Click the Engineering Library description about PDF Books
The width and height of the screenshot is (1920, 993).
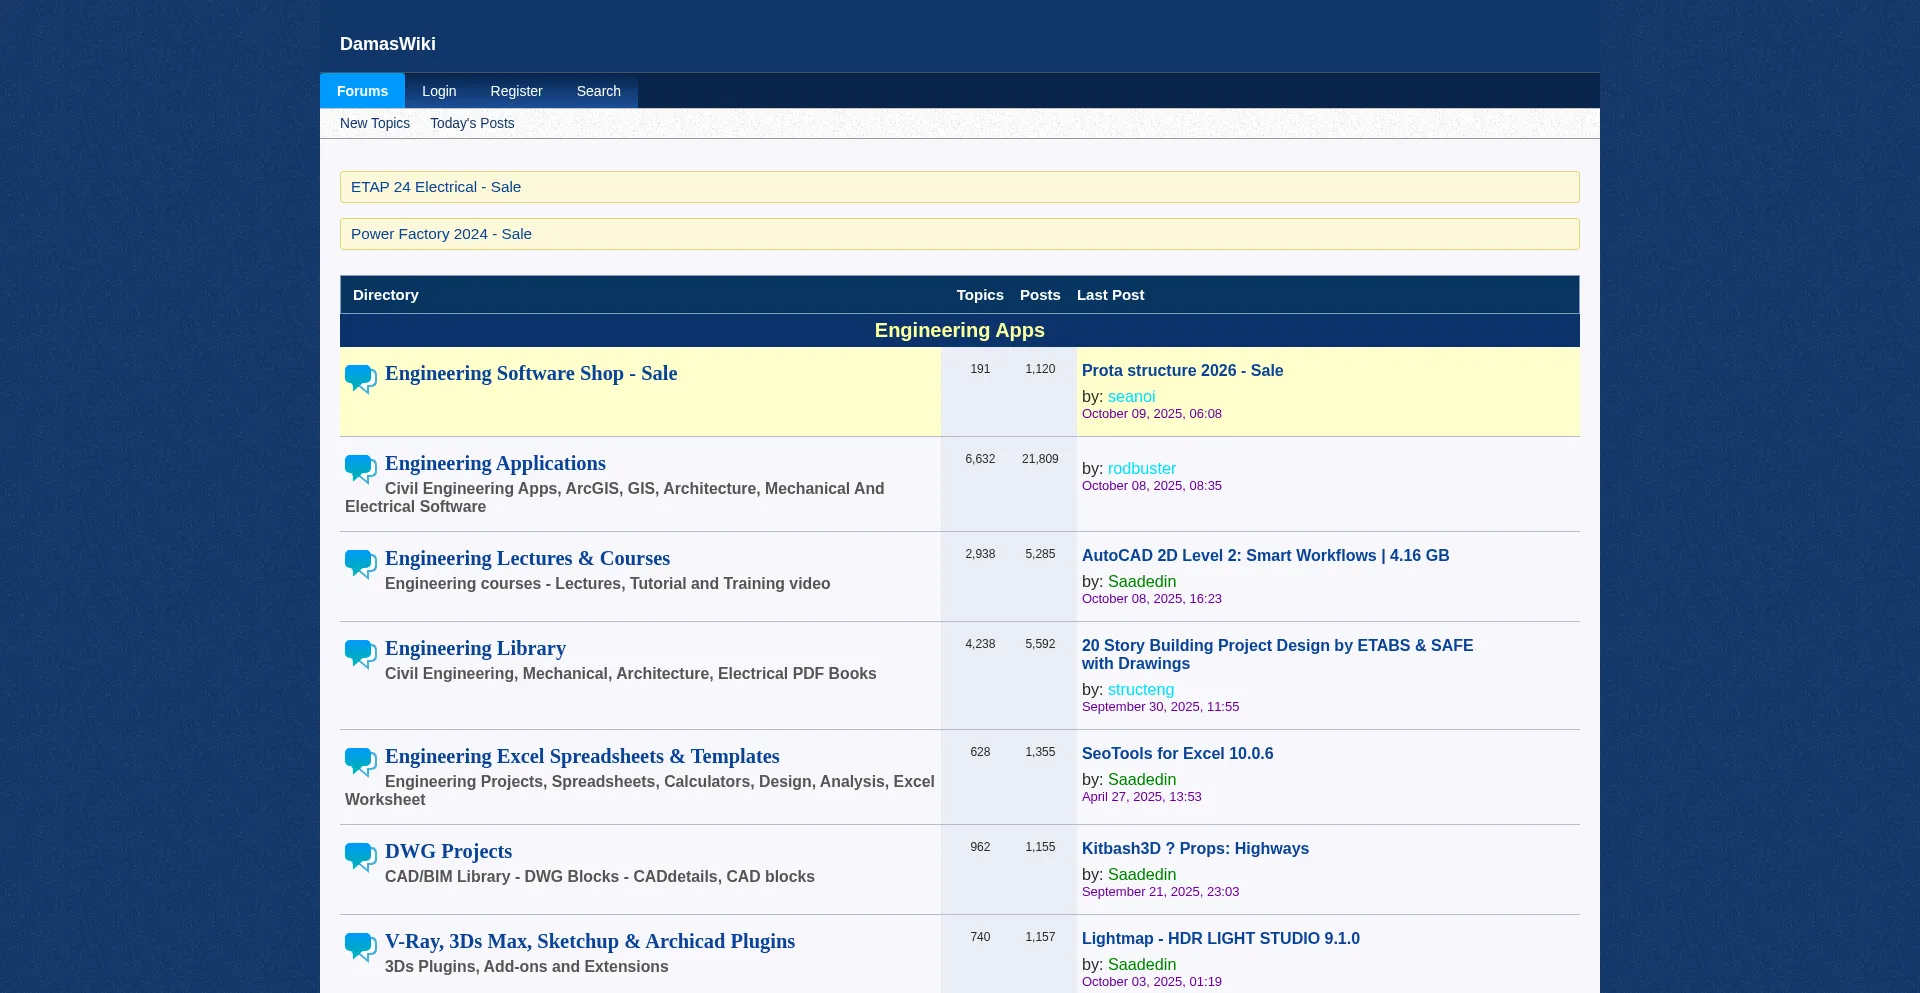pos(630,673)
